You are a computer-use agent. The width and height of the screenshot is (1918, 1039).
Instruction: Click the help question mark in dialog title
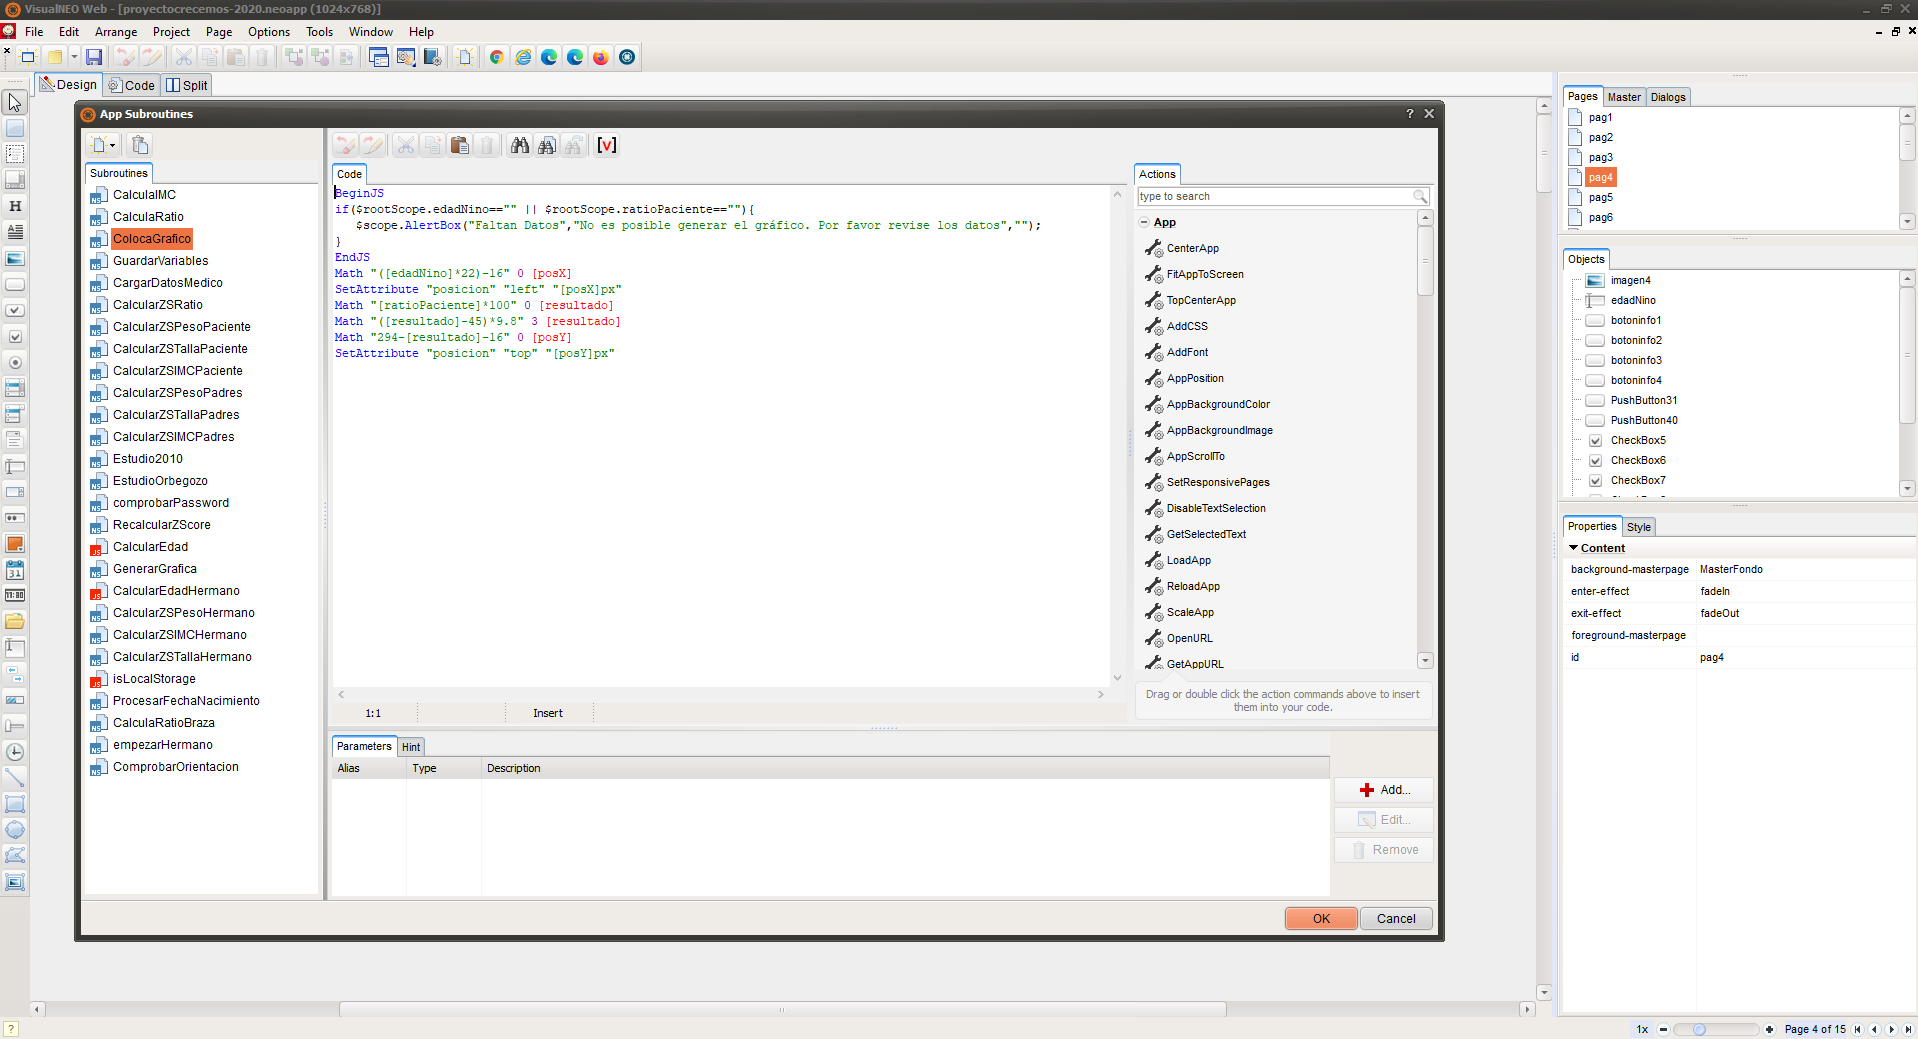pos(1410,114)
